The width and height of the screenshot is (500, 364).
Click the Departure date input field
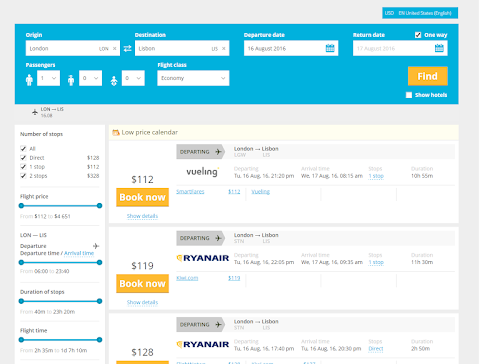291,48
